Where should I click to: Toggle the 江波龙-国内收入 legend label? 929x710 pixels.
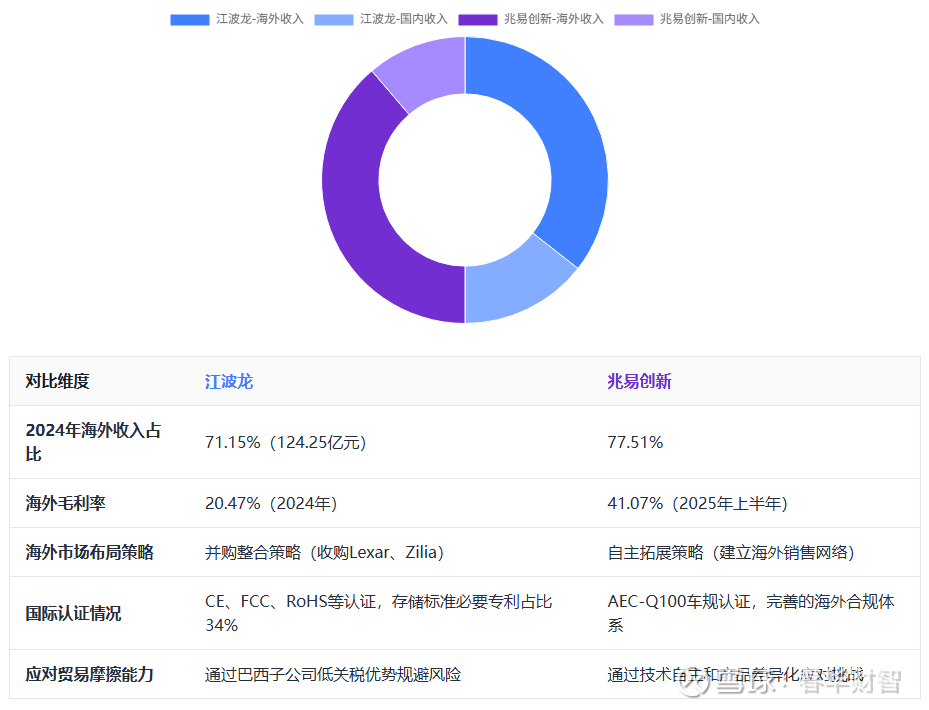coord(403,19)
